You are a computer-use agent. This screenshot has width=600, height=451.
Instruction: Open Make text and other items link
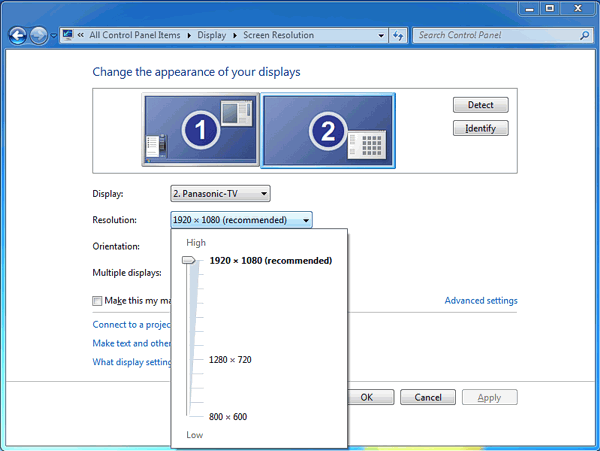(x=132, y=344)
